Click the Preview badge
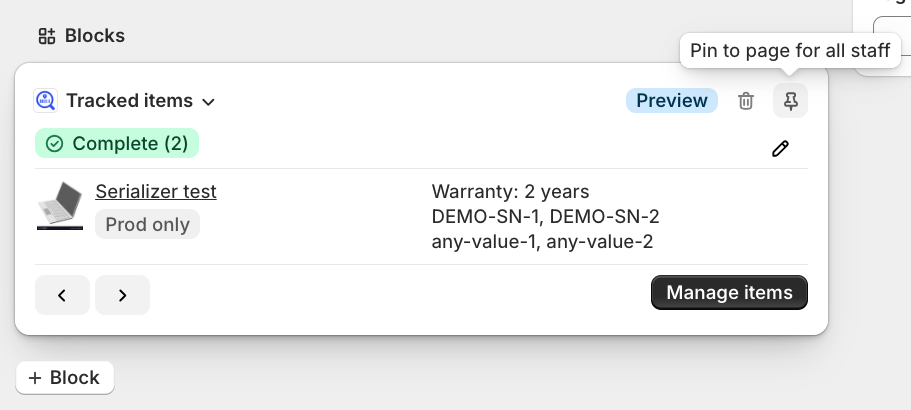This screenshot has height=410, width=911. (671, 100)
